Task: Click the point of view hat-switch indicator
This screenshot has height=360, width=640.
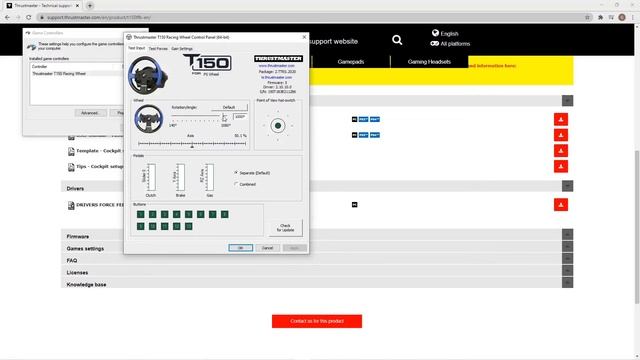Action: click(278, 125)
